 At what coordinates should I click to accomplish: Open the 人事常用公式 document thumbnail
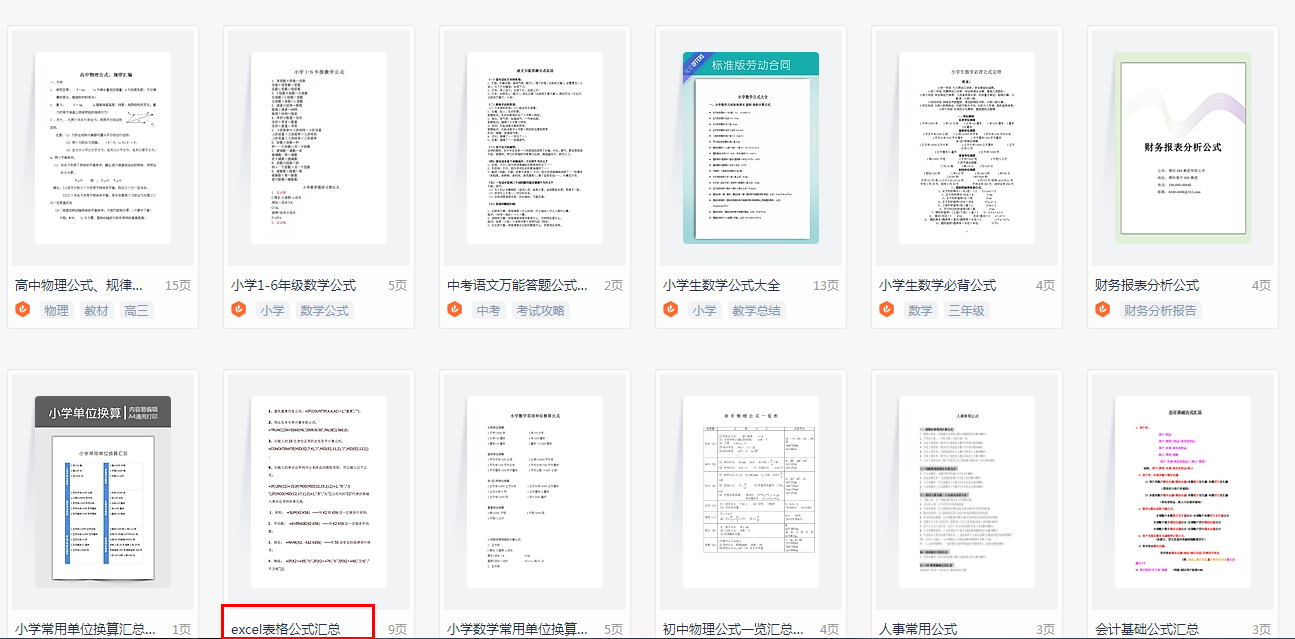tap(967, 491)
